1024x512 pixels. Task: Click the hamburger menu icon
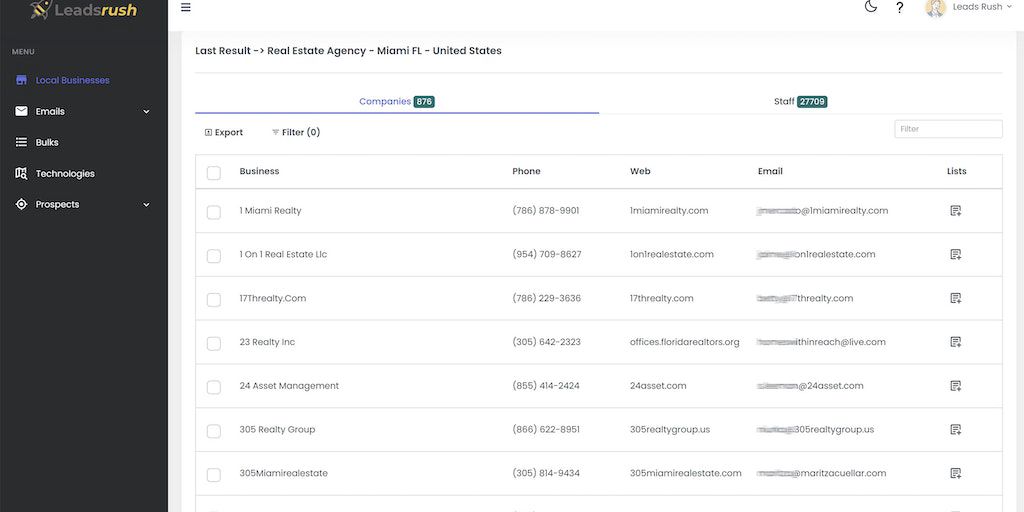pos(186,8)
